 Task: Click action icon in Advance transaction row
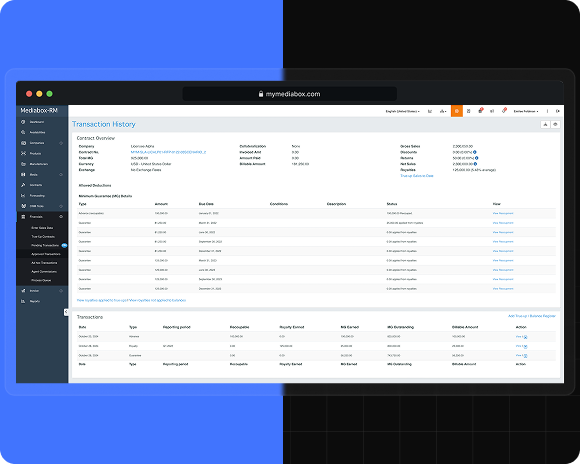(x=526, y=337)
